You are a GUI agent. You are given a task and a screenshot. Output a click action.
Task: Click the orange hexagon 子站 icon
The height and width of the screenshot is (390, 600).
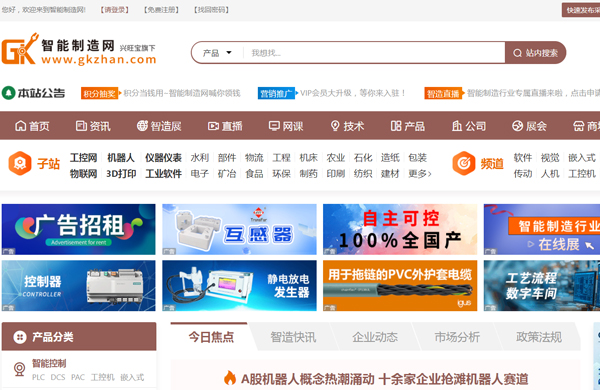tap(20, 163)
